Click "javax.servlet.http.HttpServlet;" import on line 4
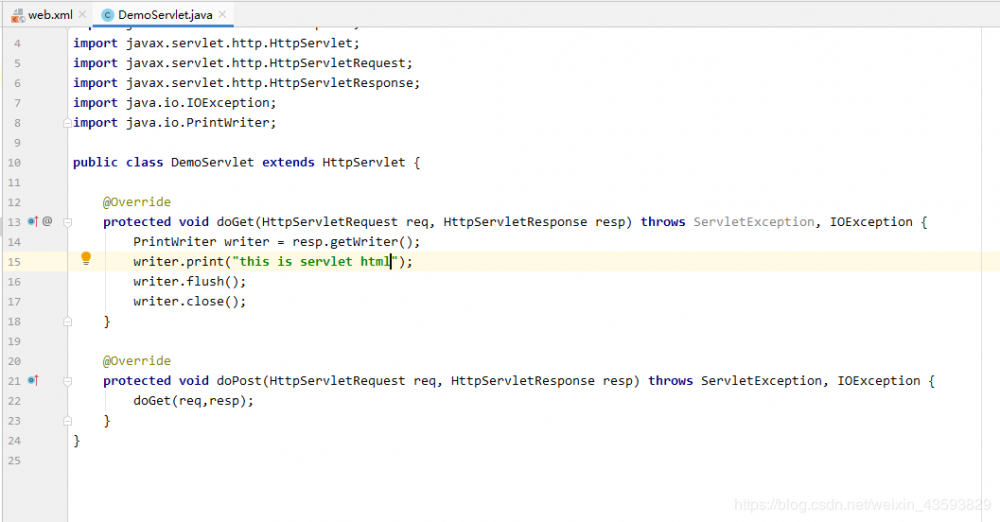Image resolution: width=1000 pixels, height=522 pixels. coord(243,43)
